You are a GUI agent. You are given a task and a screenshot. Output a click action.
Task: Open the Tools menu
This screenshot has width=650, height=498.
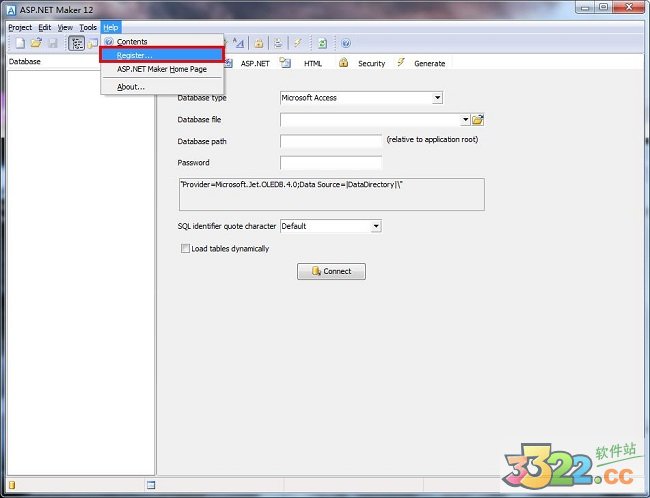coord(88,27)
